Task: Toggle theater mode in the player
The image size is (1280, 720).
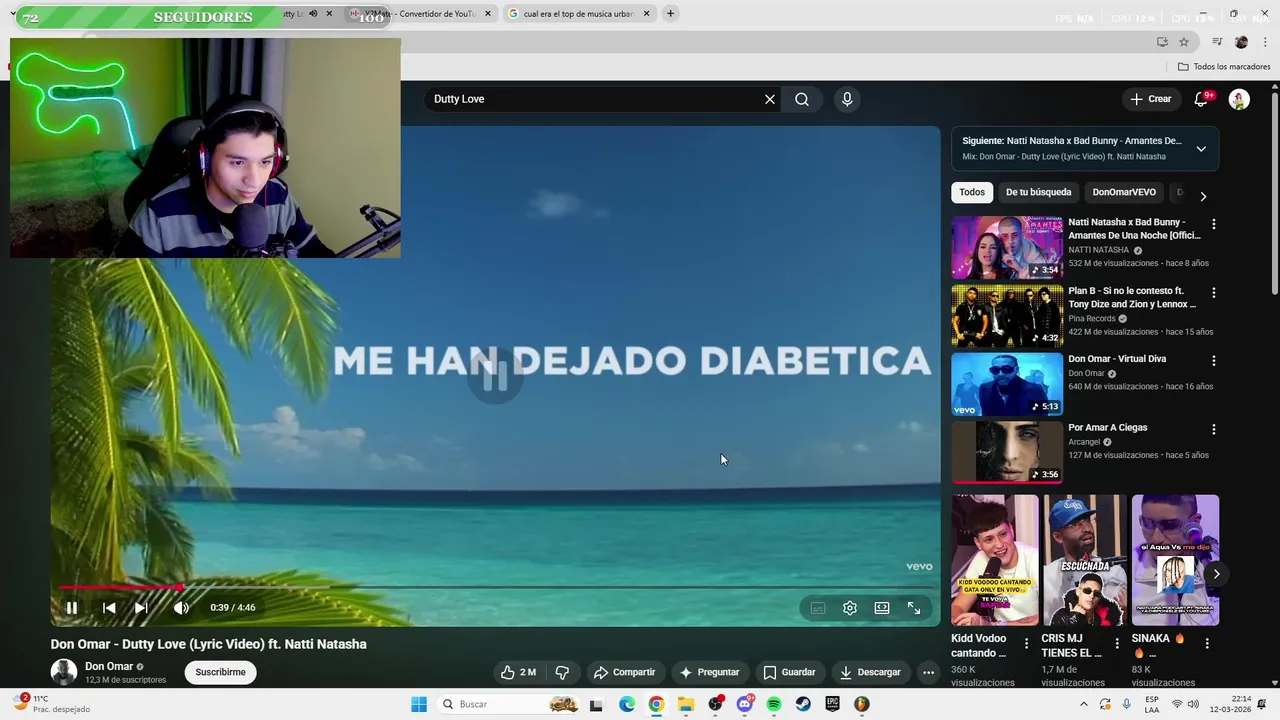Action: pyautogui.click(x=882, y=608)
